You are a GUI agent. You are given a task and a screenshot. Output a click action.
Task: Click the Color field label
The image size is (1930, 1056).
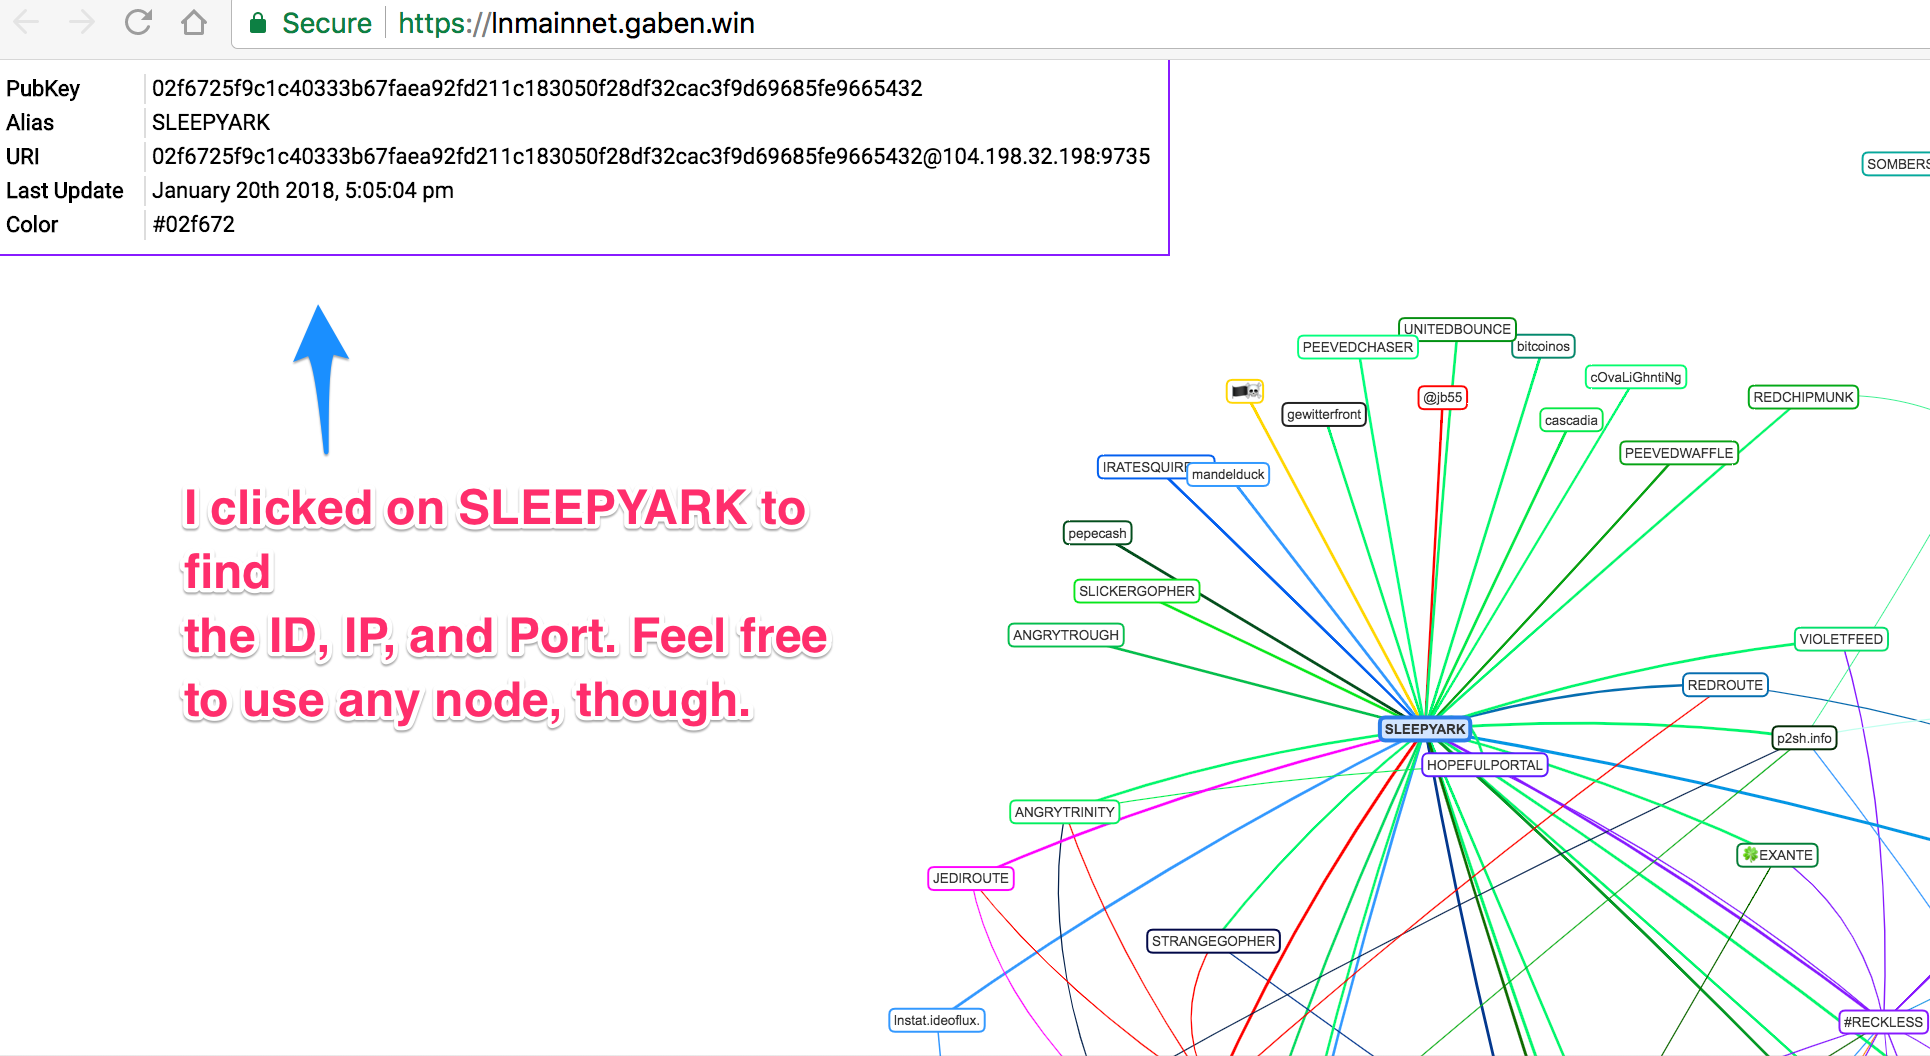[x=32, y=224]
